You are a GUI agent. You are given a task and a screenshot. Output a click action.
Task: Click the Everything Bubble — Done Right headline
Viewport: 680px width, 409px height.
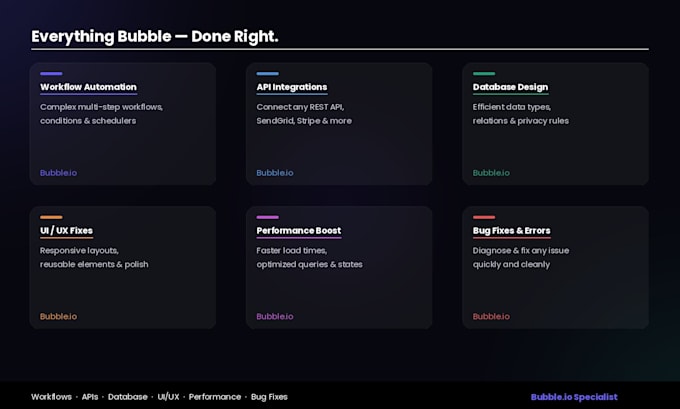pyautogui.click(x=154, y=36)
